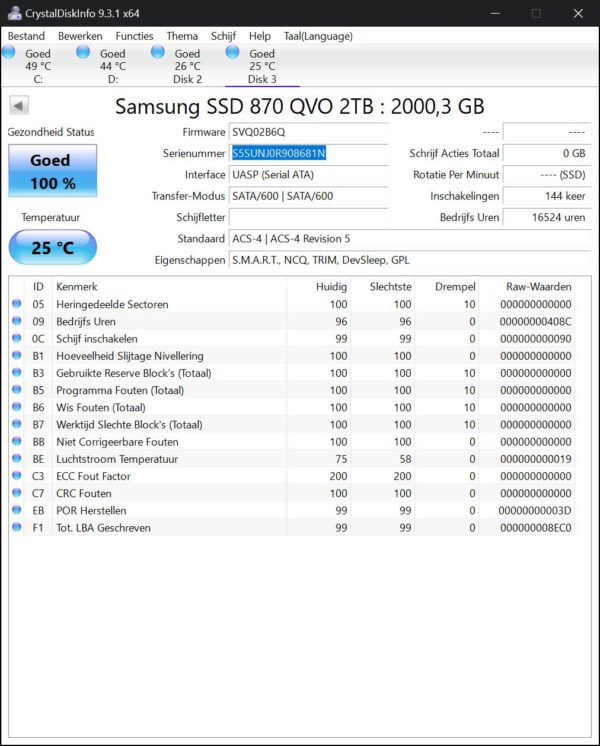Screen dimensions: 600x746
Task: Click the Bedrijfs Uren value 16524 uren
Action: [x=547, y=217]
